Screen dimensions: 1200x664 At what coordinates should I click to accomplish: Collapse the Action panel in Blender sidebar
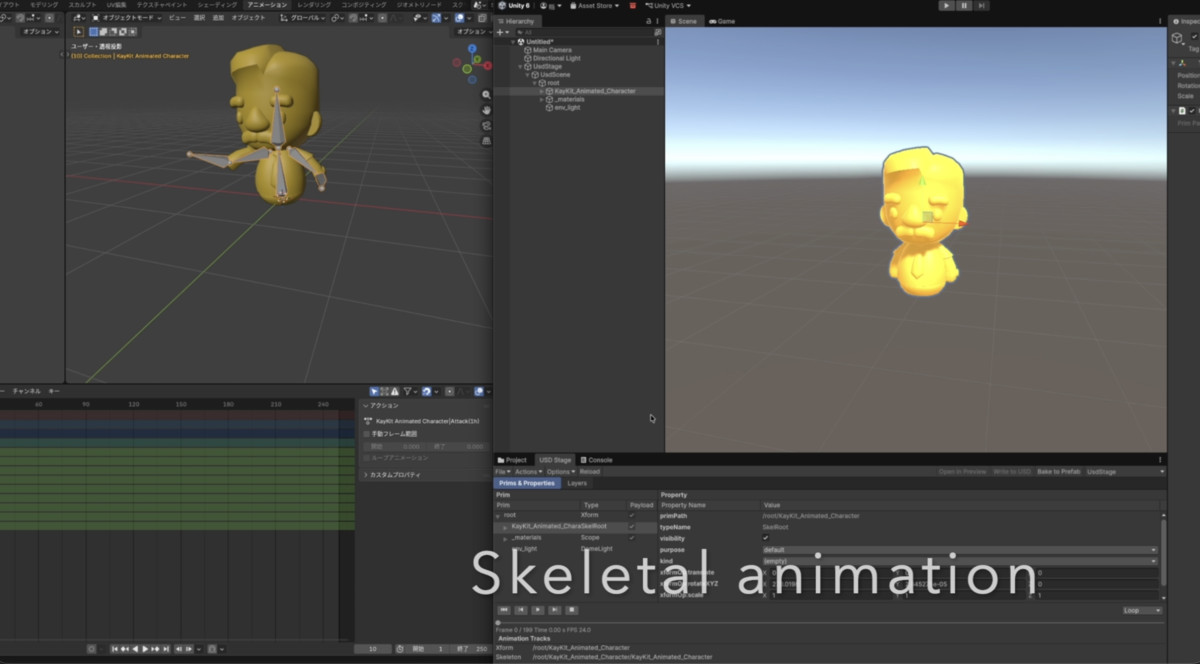pos(366,406)
